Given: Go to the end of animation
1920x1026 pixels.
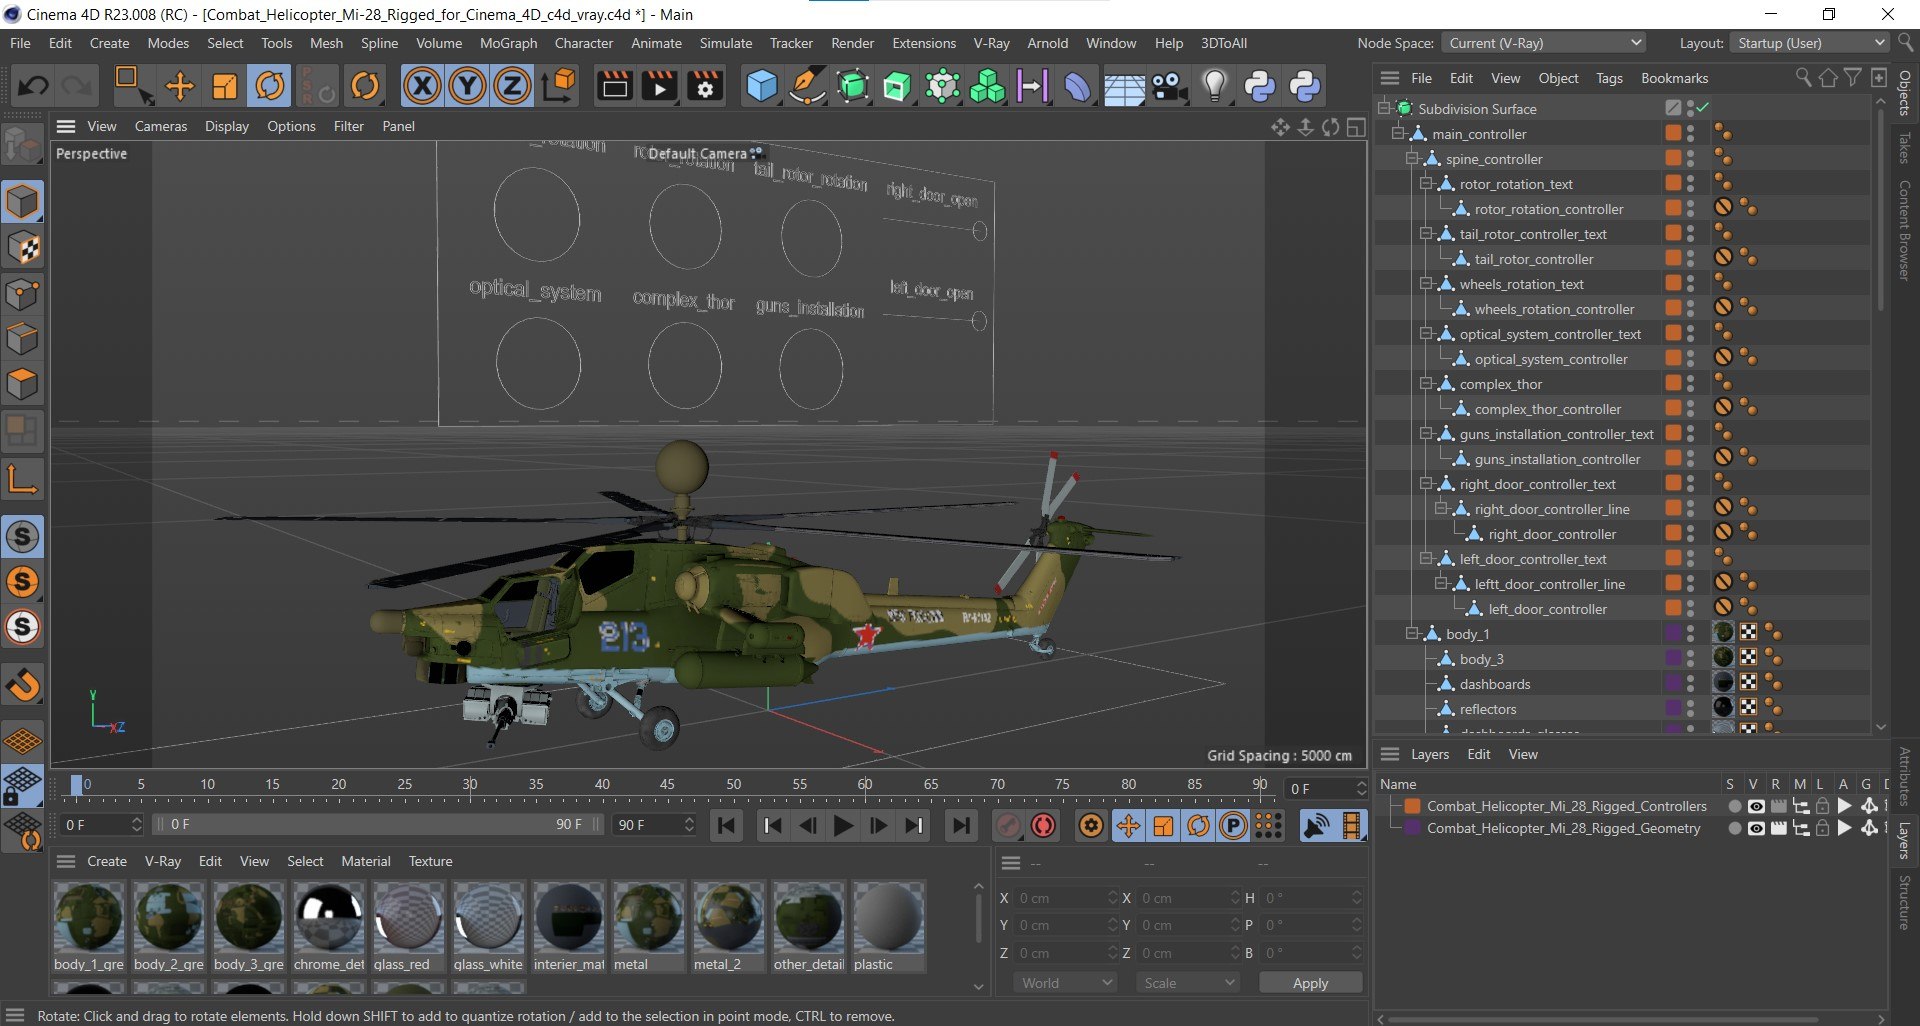Looking at the screenshot, I should pos(961,825).
